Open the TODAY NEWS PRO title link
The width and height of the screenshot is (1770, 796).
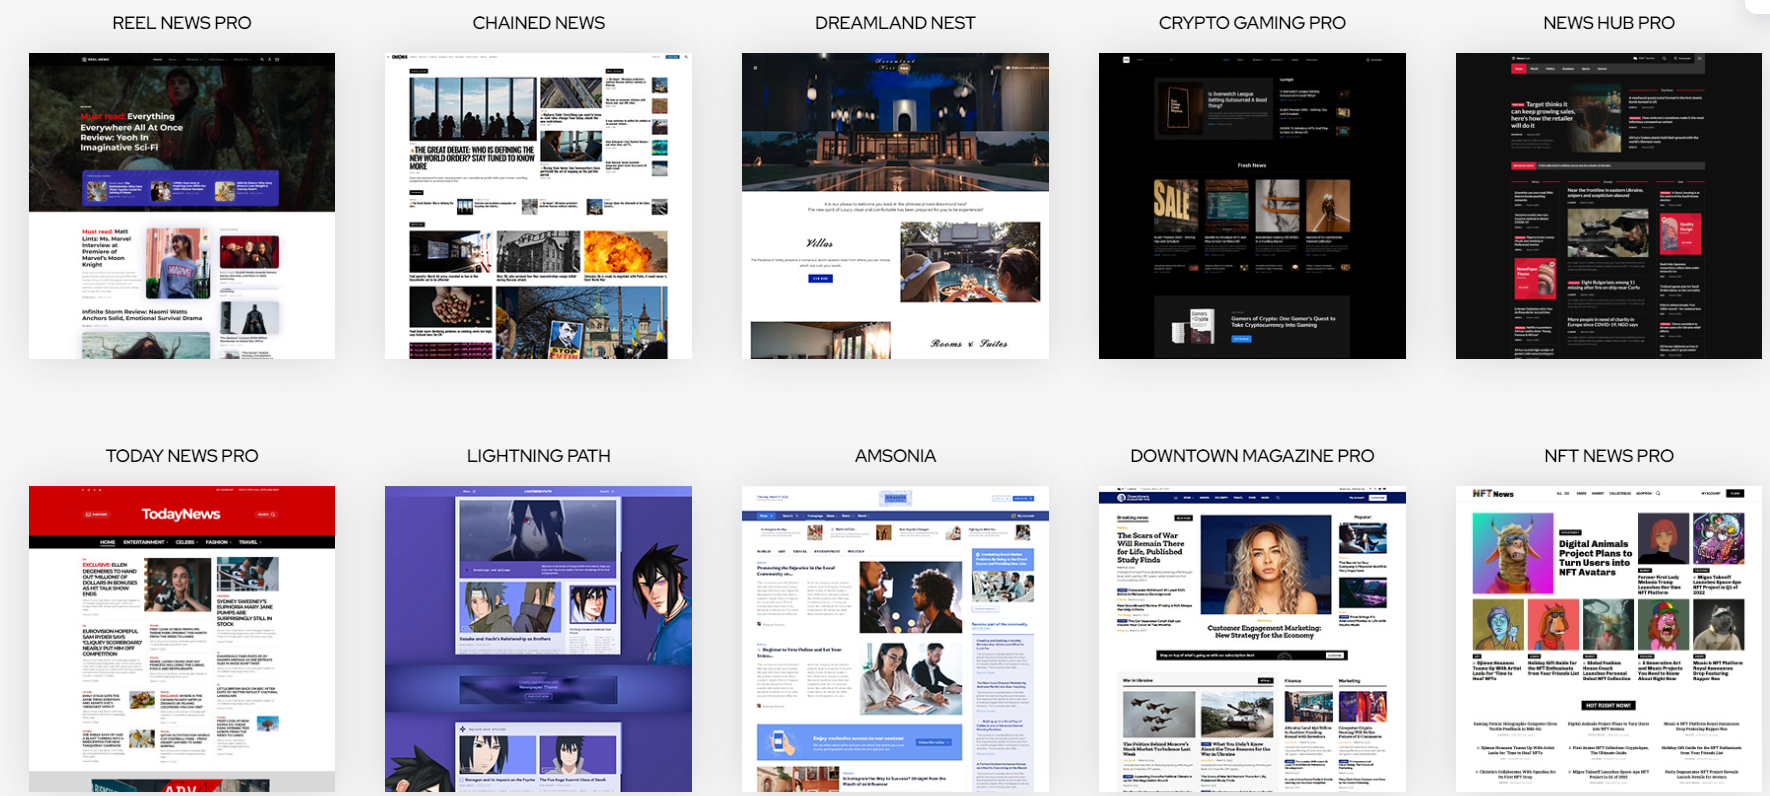[182, 456]
